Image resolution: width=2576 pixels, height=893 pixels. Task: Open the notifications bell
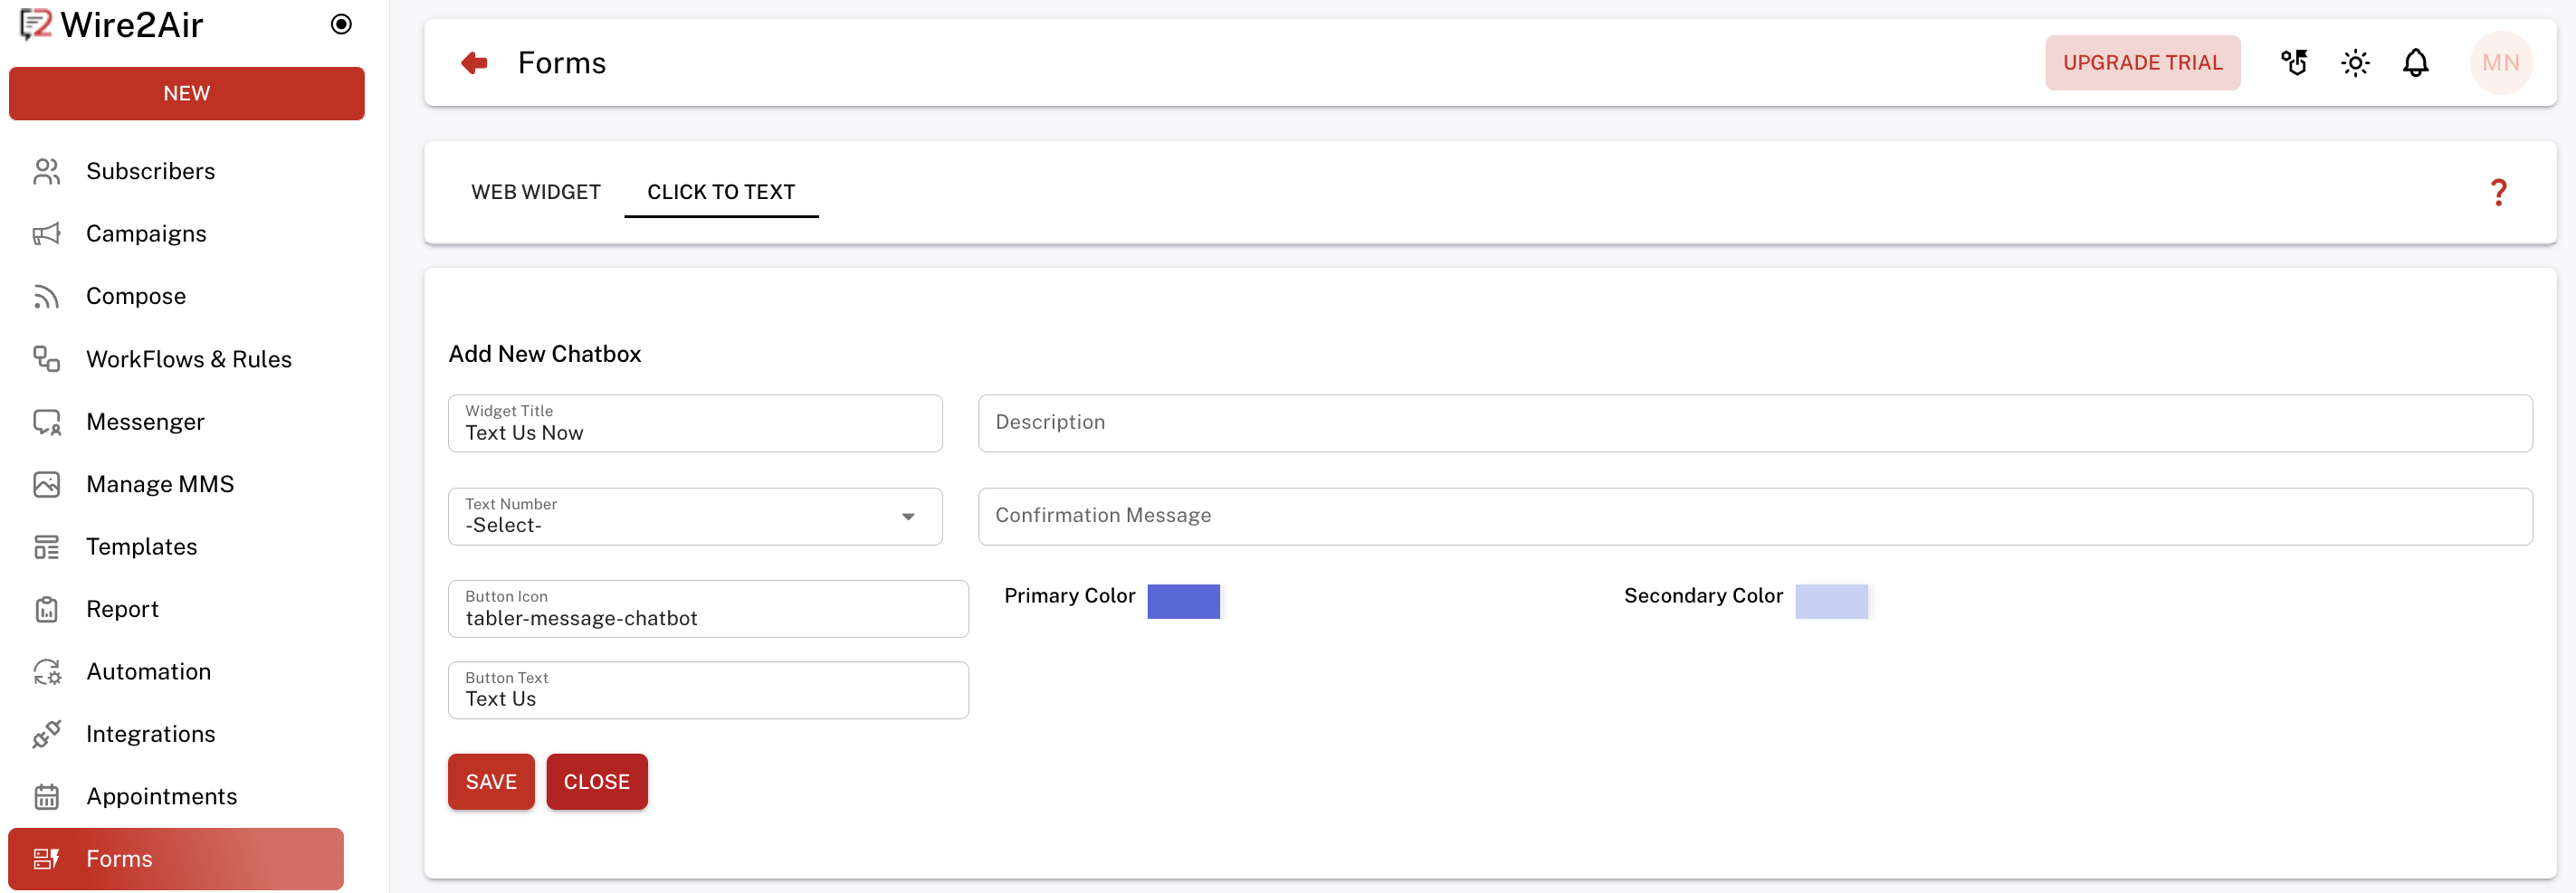pos(2415,63)
